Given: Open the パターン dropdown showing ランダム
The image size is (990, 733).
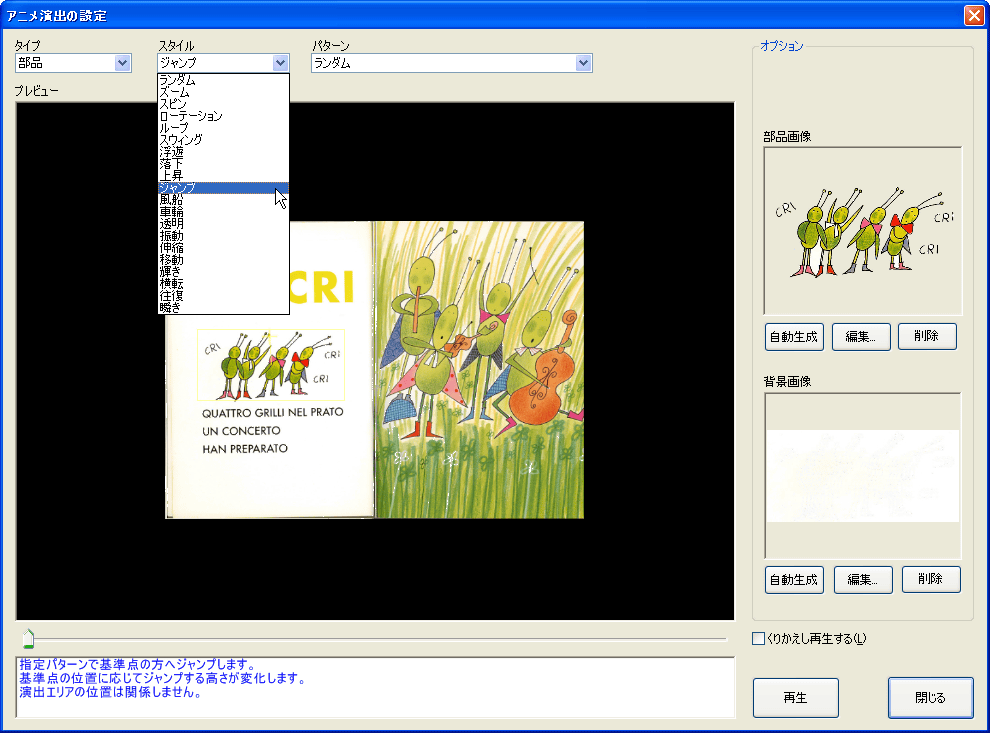Looking at the screenshot, I should tap(451, 63).
